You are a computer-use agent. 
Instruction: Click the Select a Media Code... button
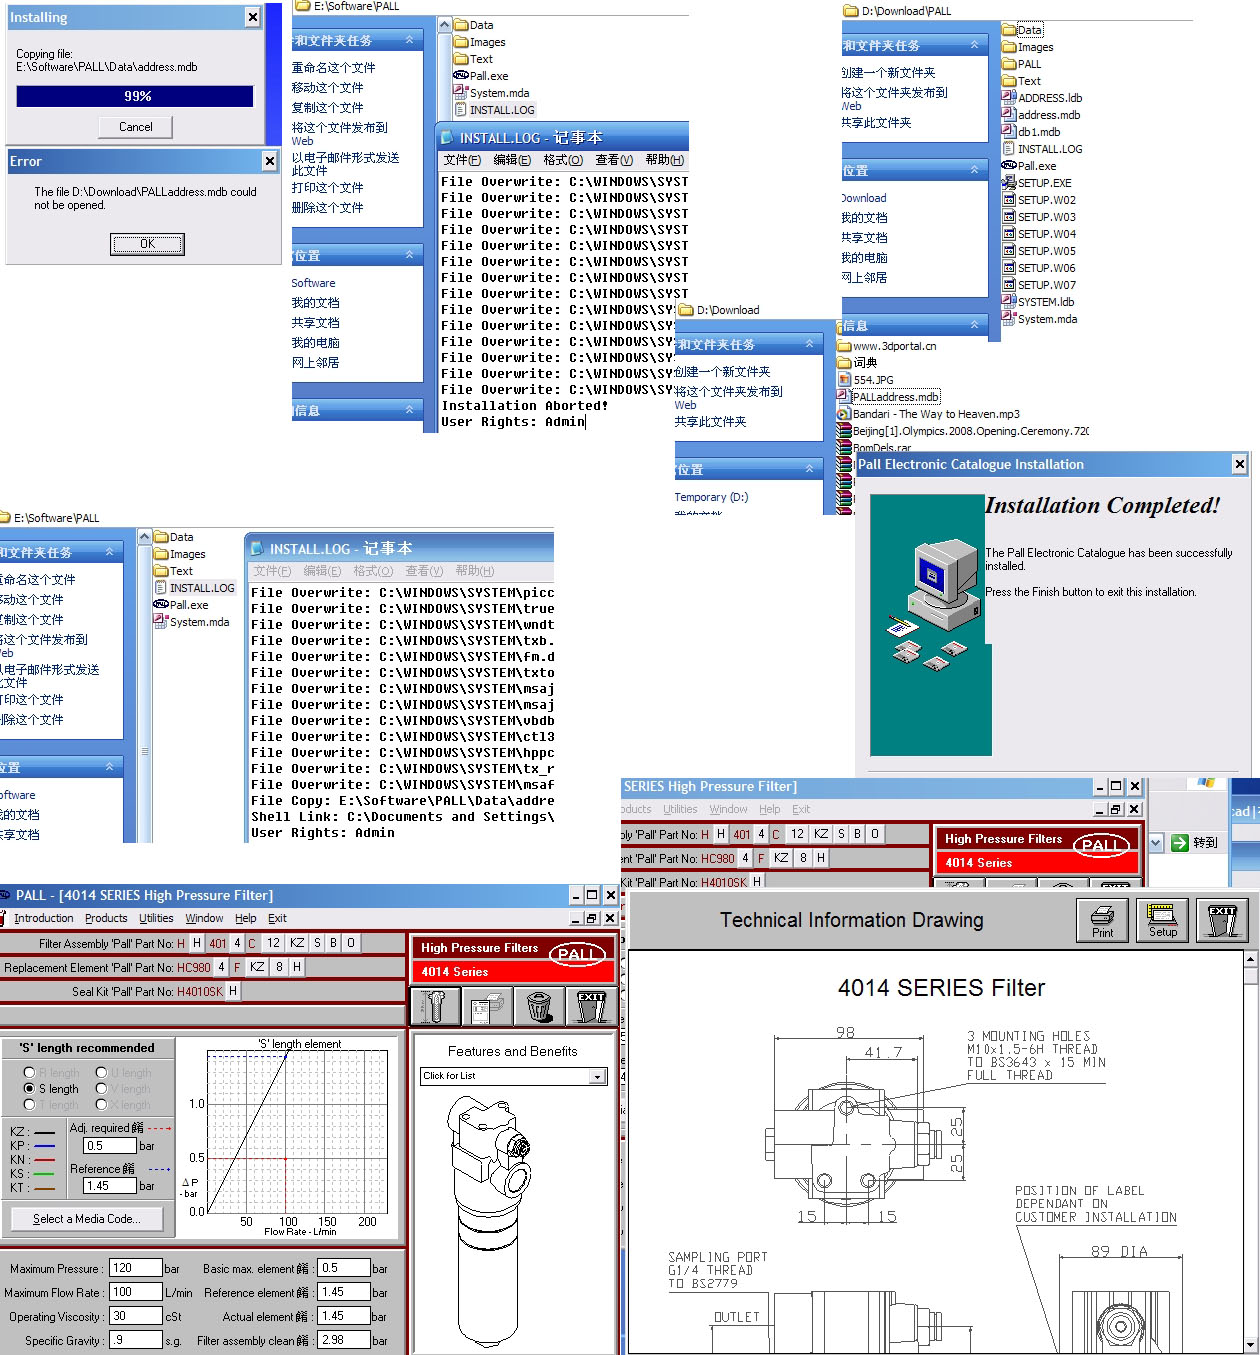87,1219
